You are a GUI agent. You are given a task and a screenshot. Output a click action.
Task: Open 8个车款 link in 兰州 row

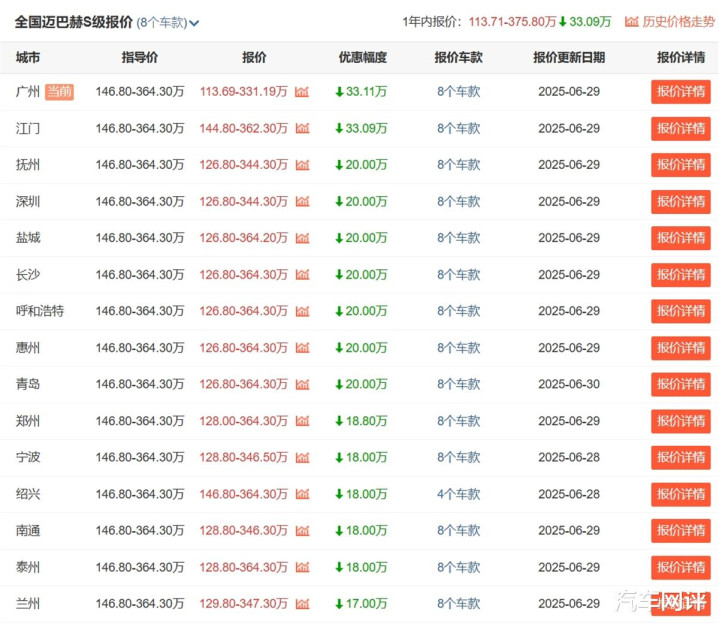pyautogui.click(x=459, y=604)
